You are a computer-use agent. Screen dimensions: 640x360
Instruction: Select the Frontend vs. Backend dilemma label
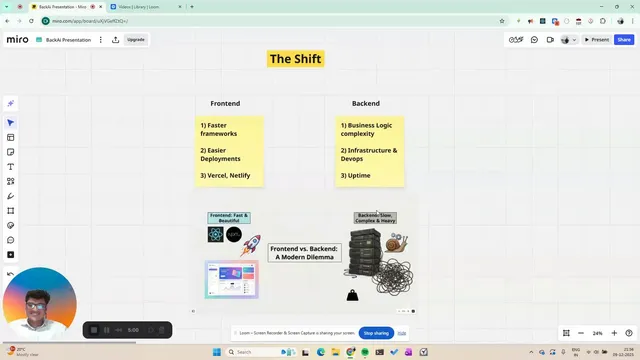click(x=304, y=253)
